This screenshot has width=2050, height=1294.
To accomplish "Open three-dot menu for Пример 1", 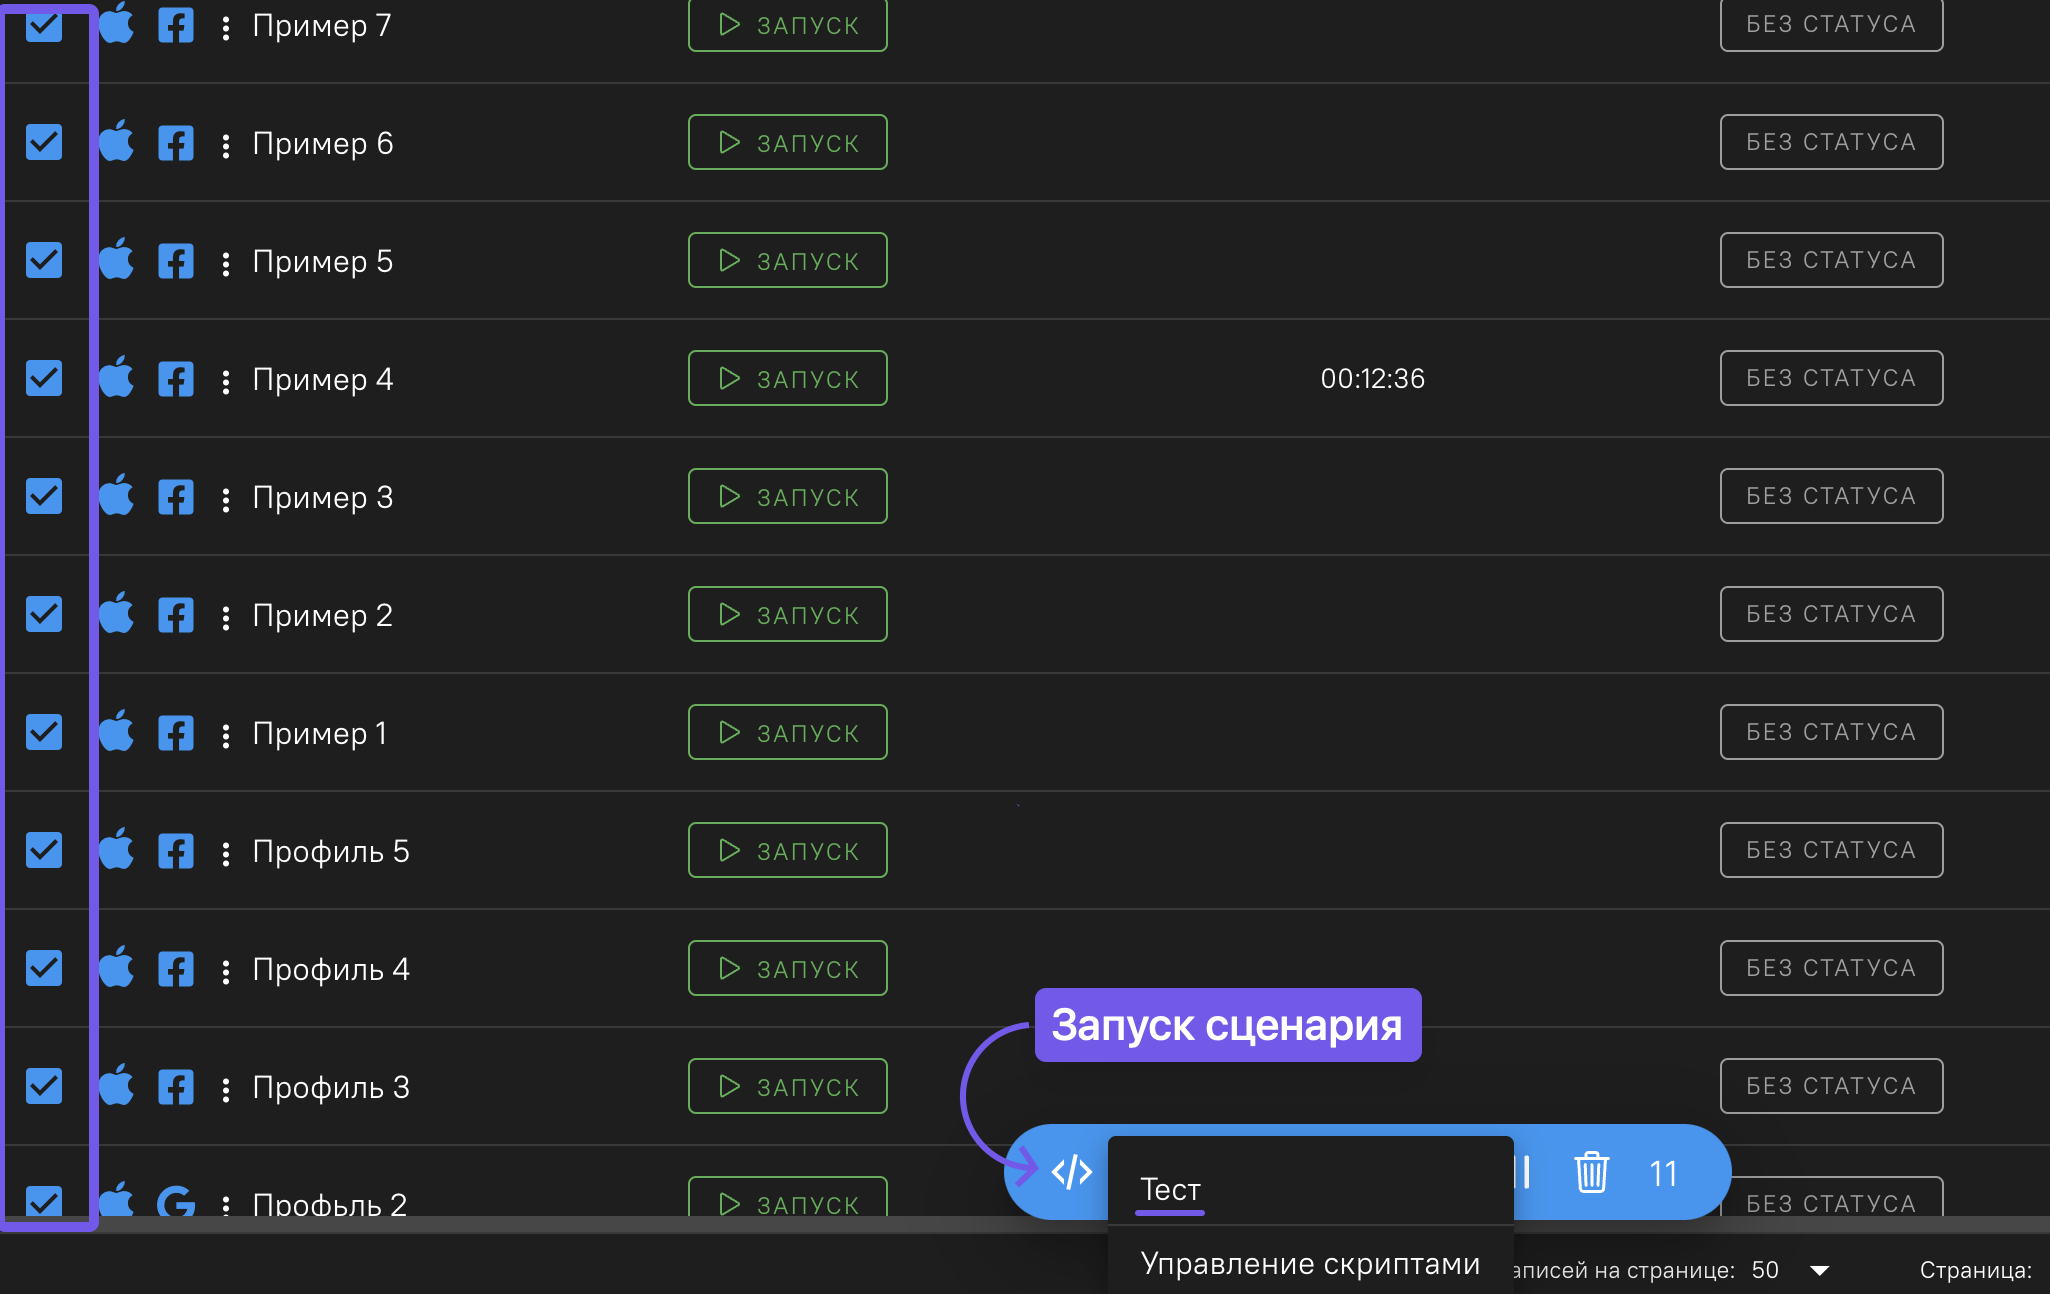I will (x=226, y=735).
